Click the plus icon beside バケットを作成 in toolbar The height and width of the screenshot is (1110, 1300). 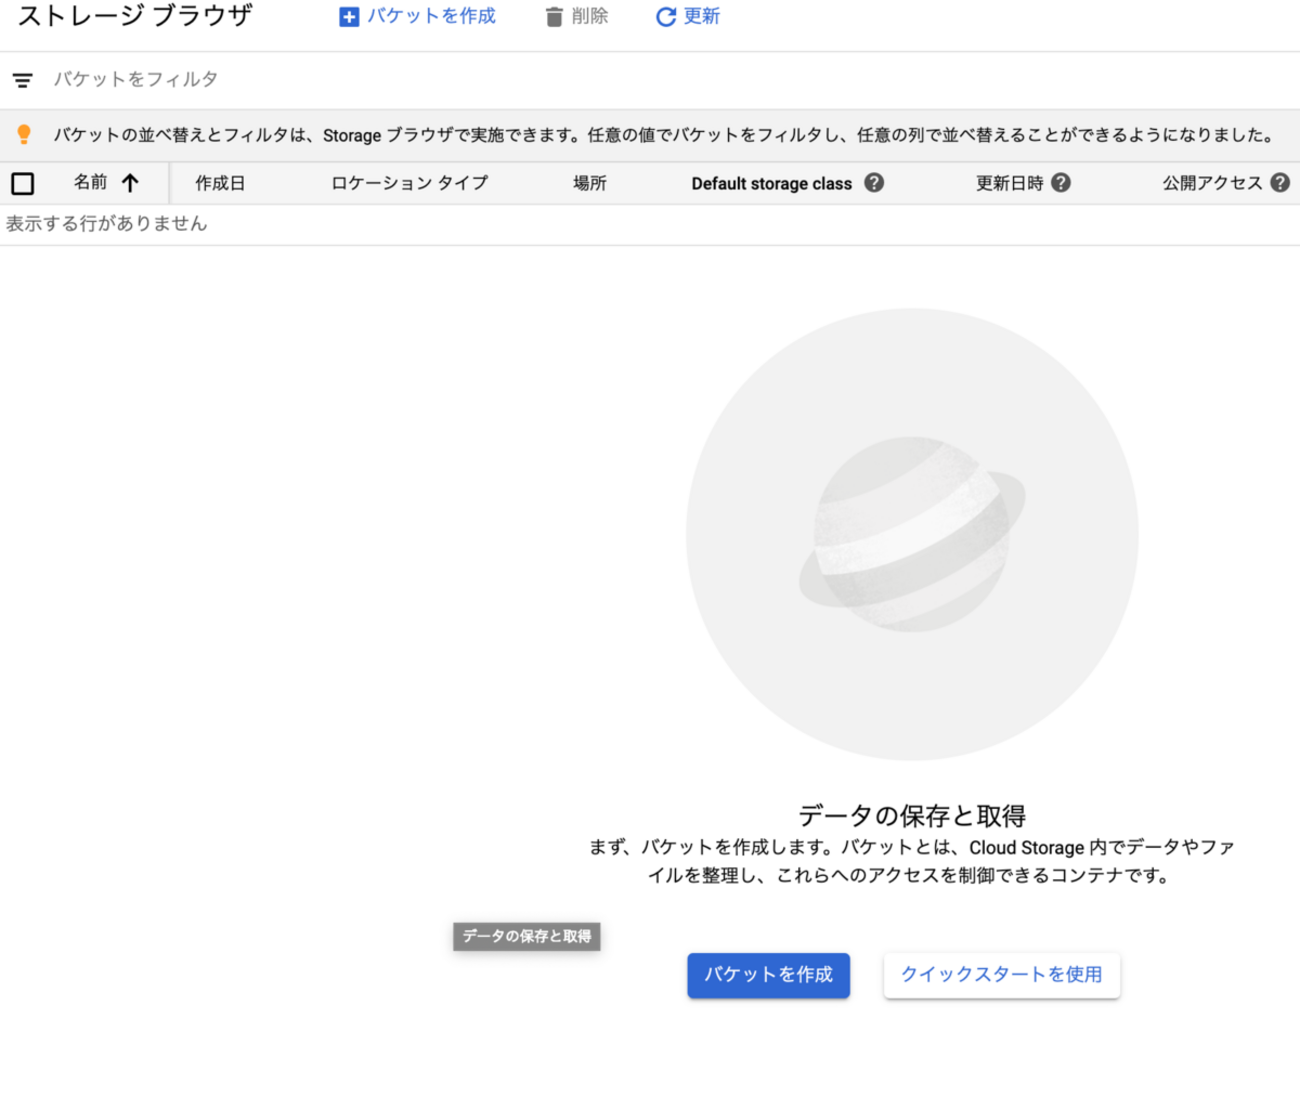click(x=349, y=17)
